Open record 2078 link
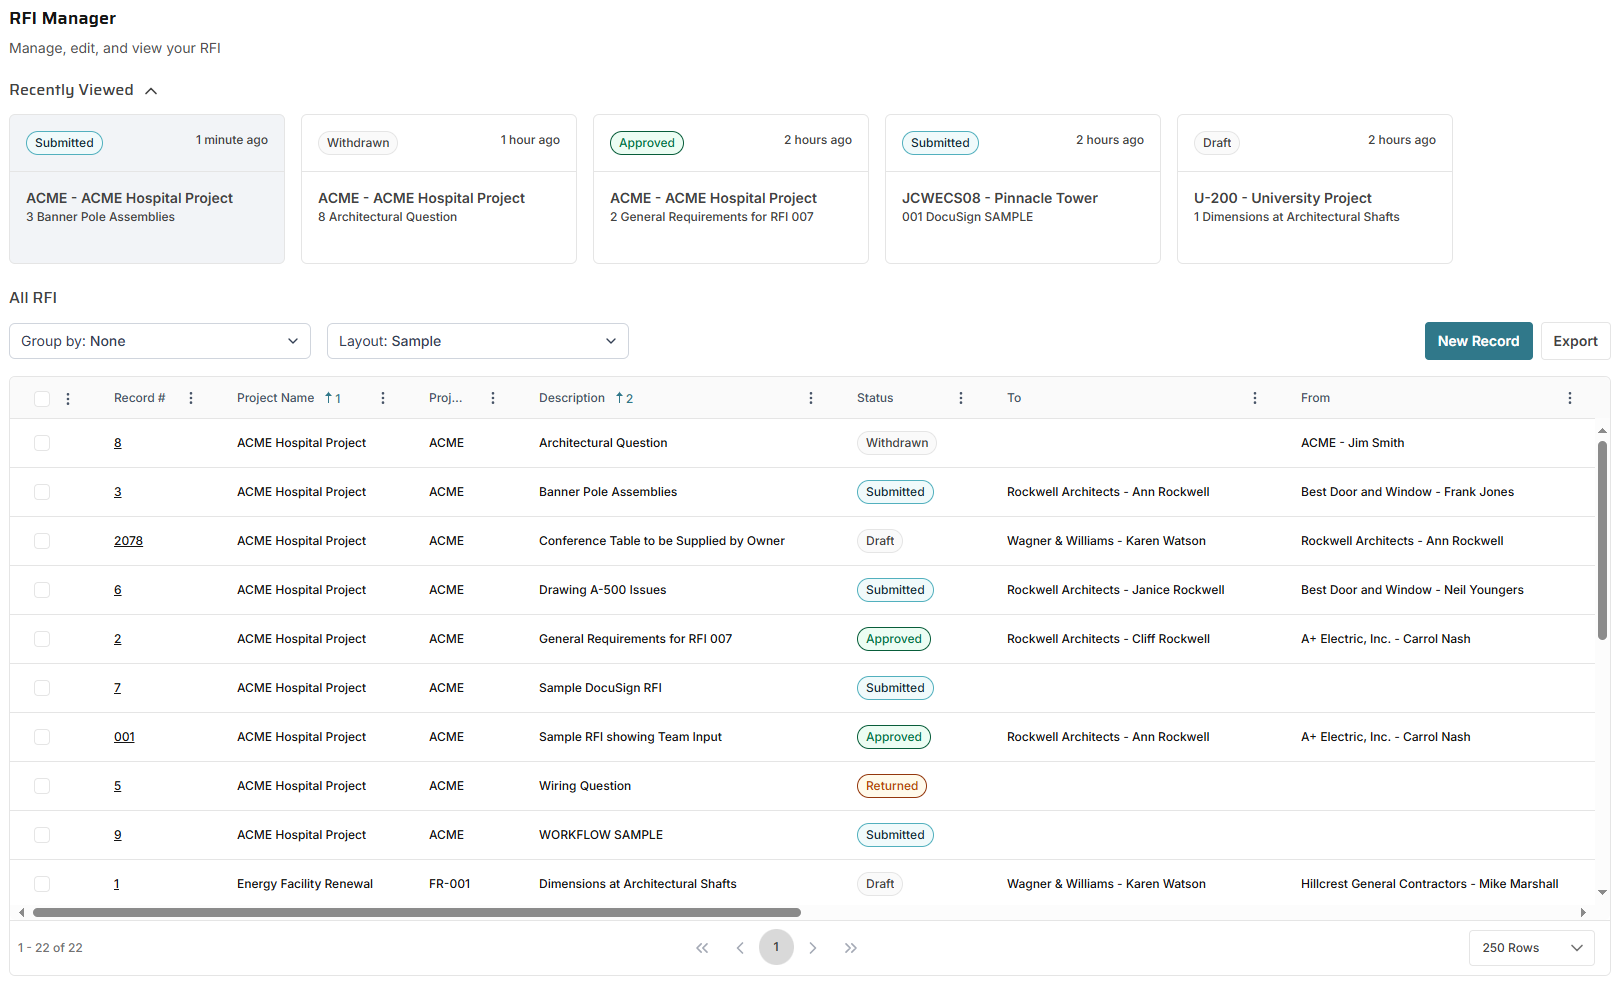Image resolution: width=1623 pixels, height=988 pixels. (128, 541)
